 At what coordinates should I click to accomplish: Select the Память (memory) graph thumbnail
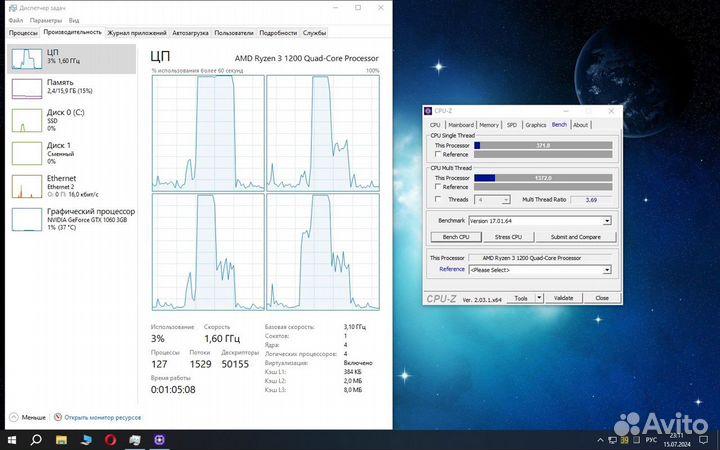tap(24, 88)
